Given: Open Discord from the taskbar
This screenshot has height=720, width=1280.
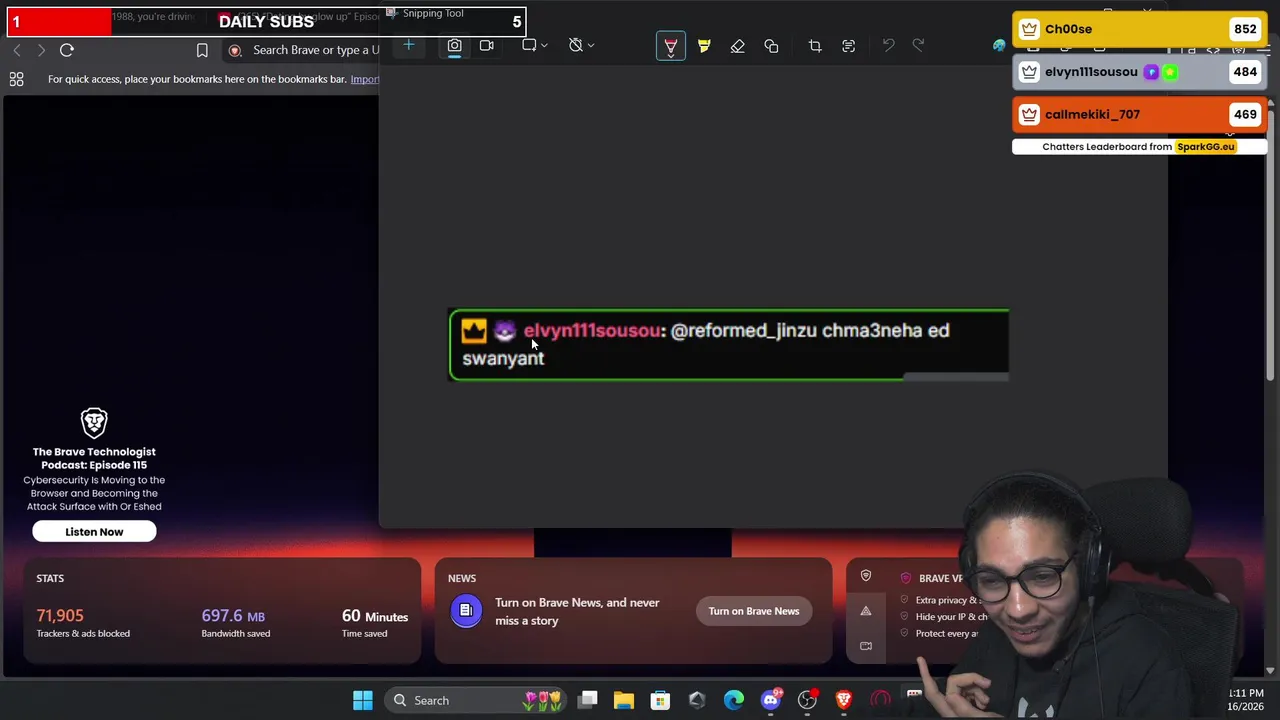Looking at the screenshot, I should tap(771, 700).
